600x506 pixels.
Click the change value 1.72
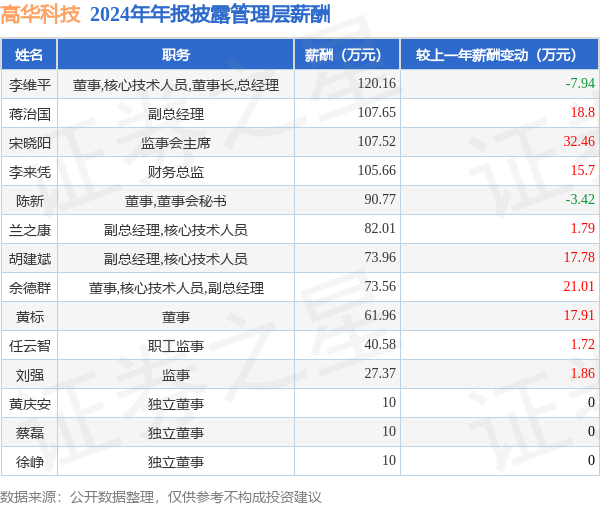pos(583,344)
